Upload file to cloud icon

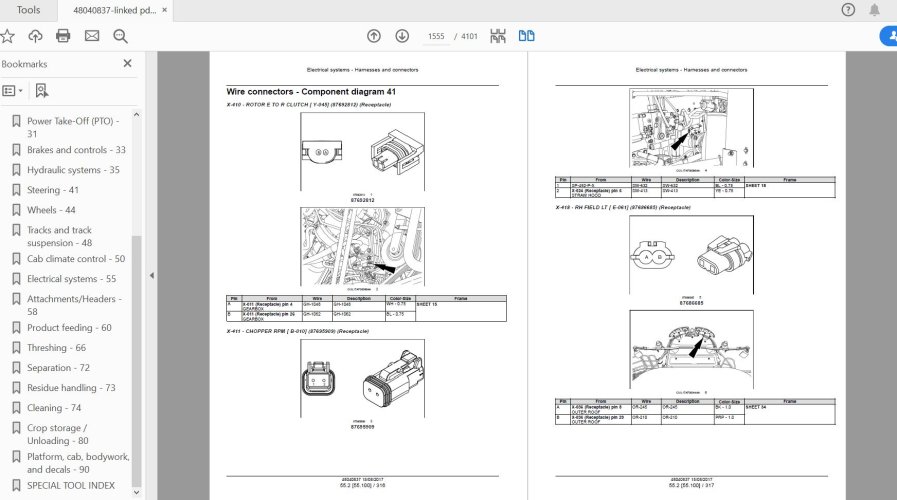tap(35, 36)
